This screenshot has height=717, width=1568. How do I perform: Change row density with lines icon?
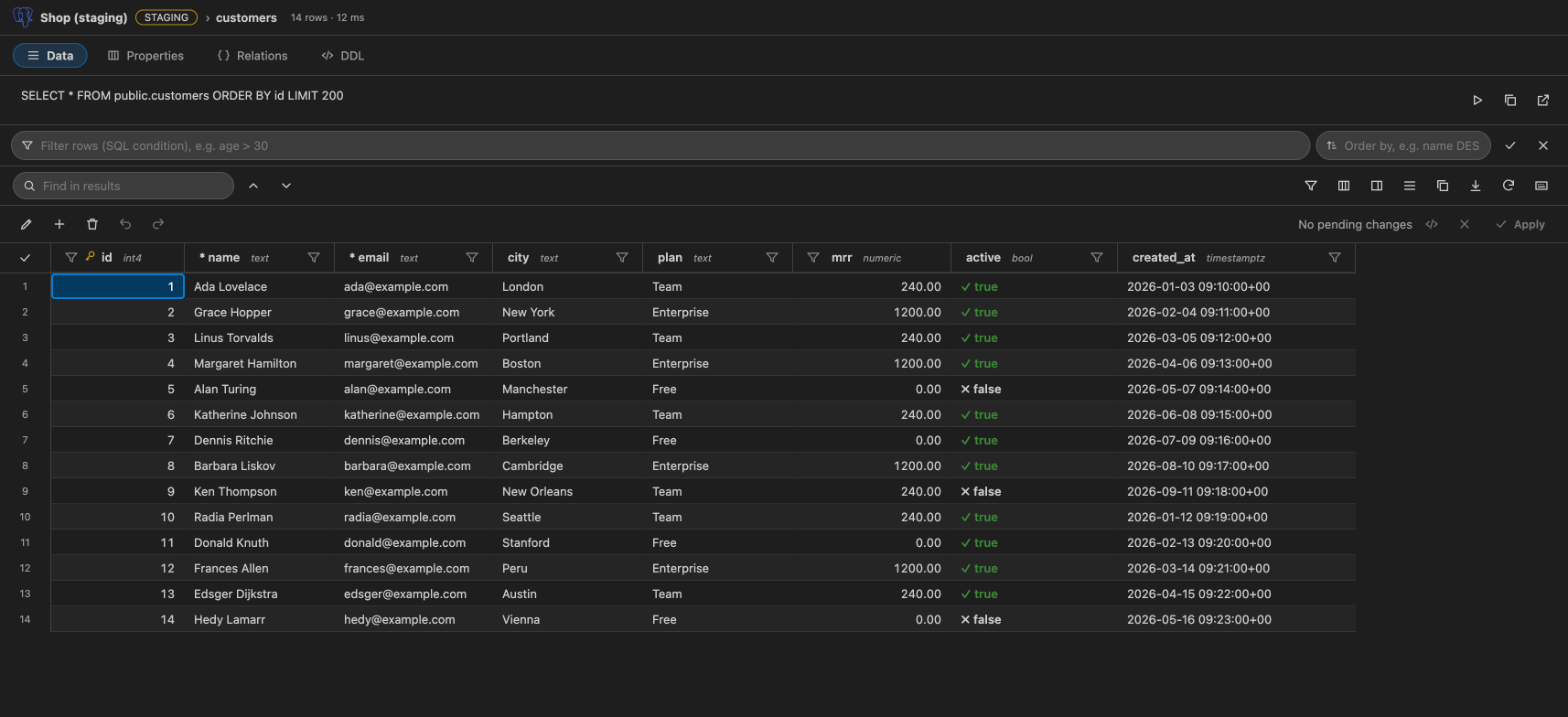pyautogui.click(x=1409, y=186)
